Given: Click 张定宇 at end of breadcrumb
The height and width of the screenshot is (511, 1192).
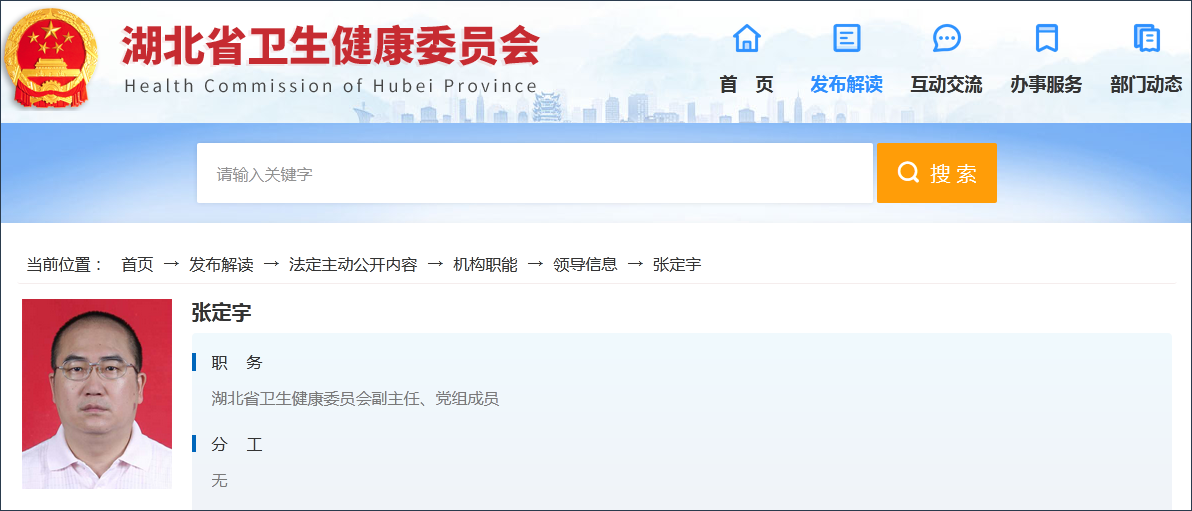Looking at the screenshot, I should coord(677,265).
